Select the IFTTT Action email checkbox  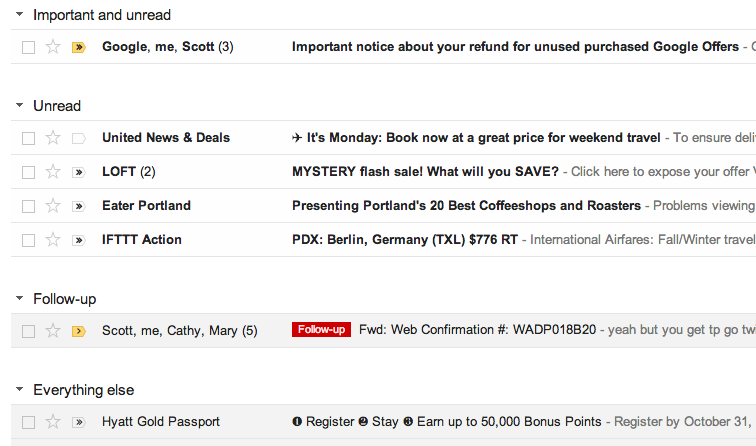point(28,240)
